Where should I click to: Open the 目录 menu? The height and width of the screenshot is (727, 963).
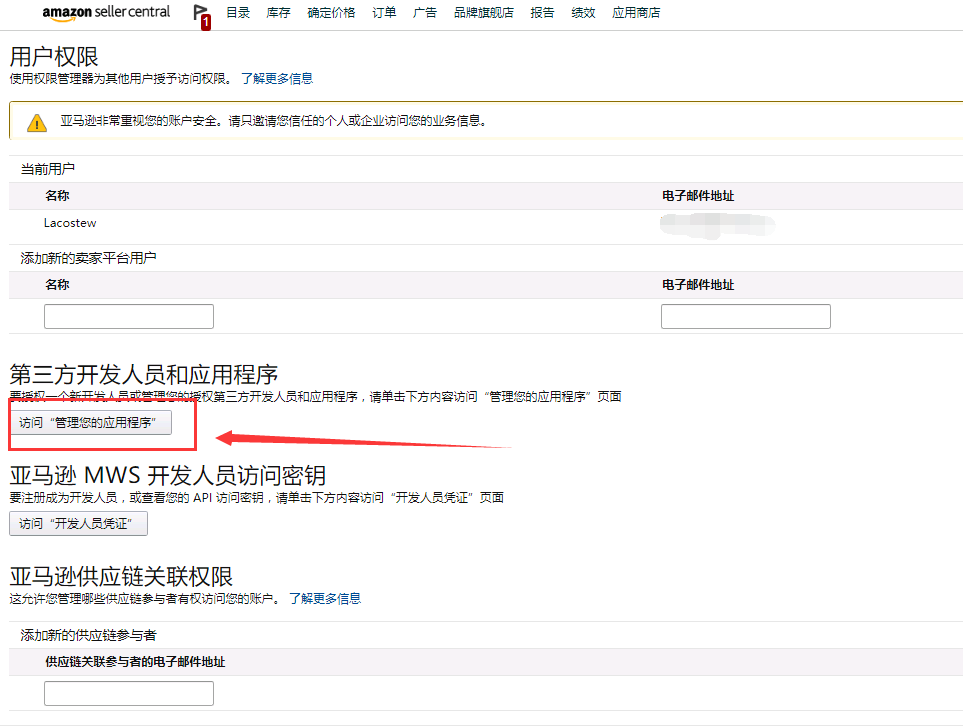pyautogui.click(x=238, y=12)
